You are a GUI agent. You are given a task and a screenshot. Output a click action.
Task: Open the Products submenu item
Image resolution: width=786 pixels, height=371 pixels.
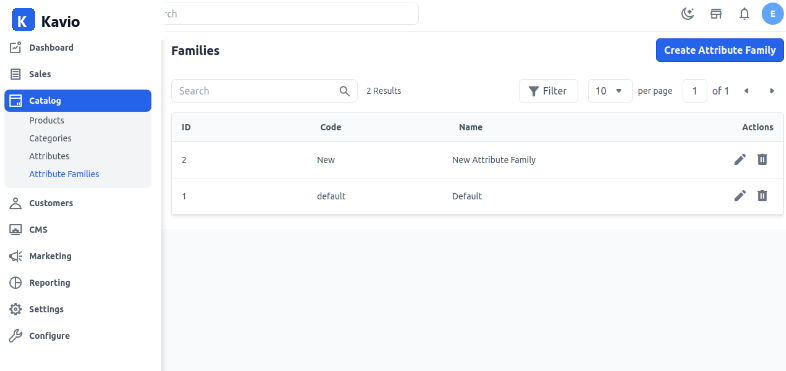pyautogui.click(x=47, y=120)
